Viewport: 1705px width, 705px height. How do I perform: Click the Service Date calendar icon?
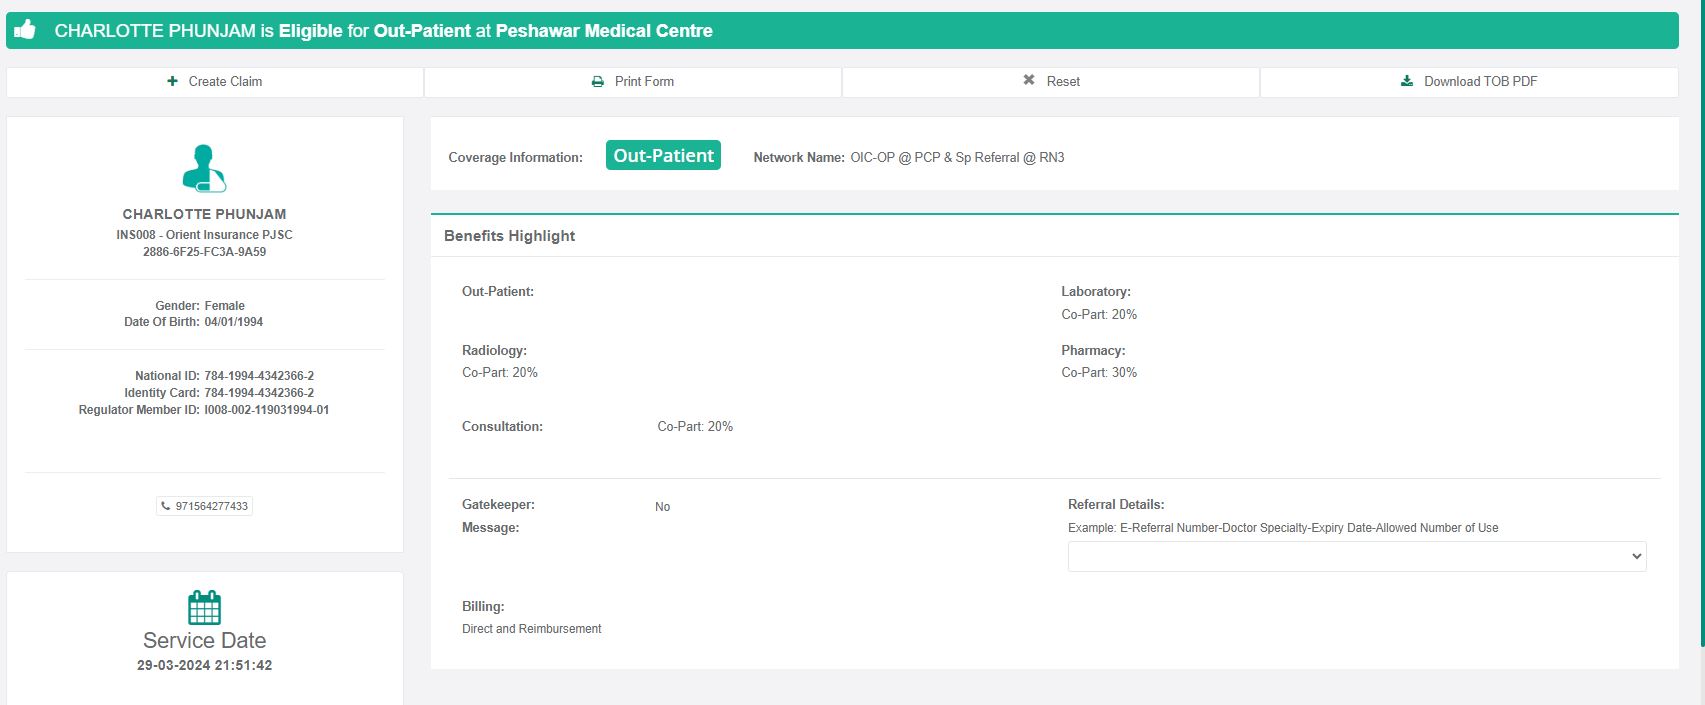[204, 607]
